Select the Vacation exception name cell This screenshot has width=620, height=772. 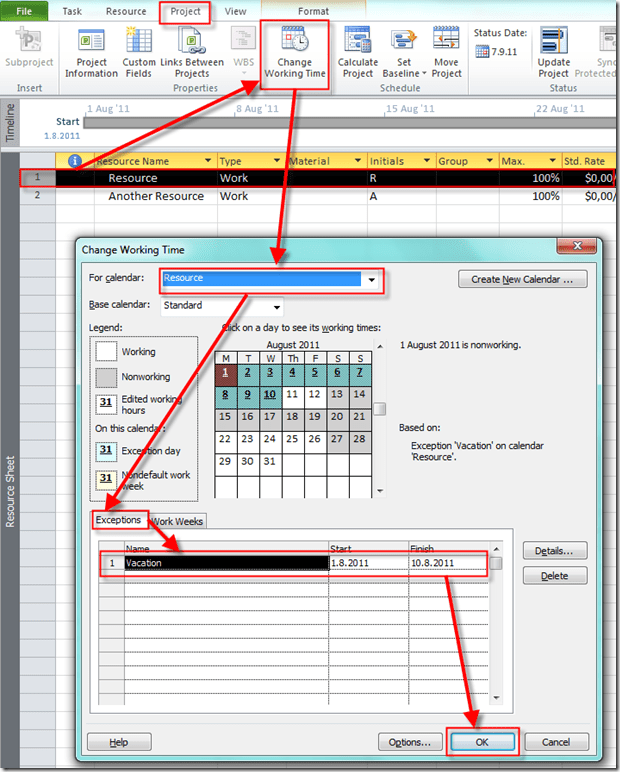(x=226, y=563)
